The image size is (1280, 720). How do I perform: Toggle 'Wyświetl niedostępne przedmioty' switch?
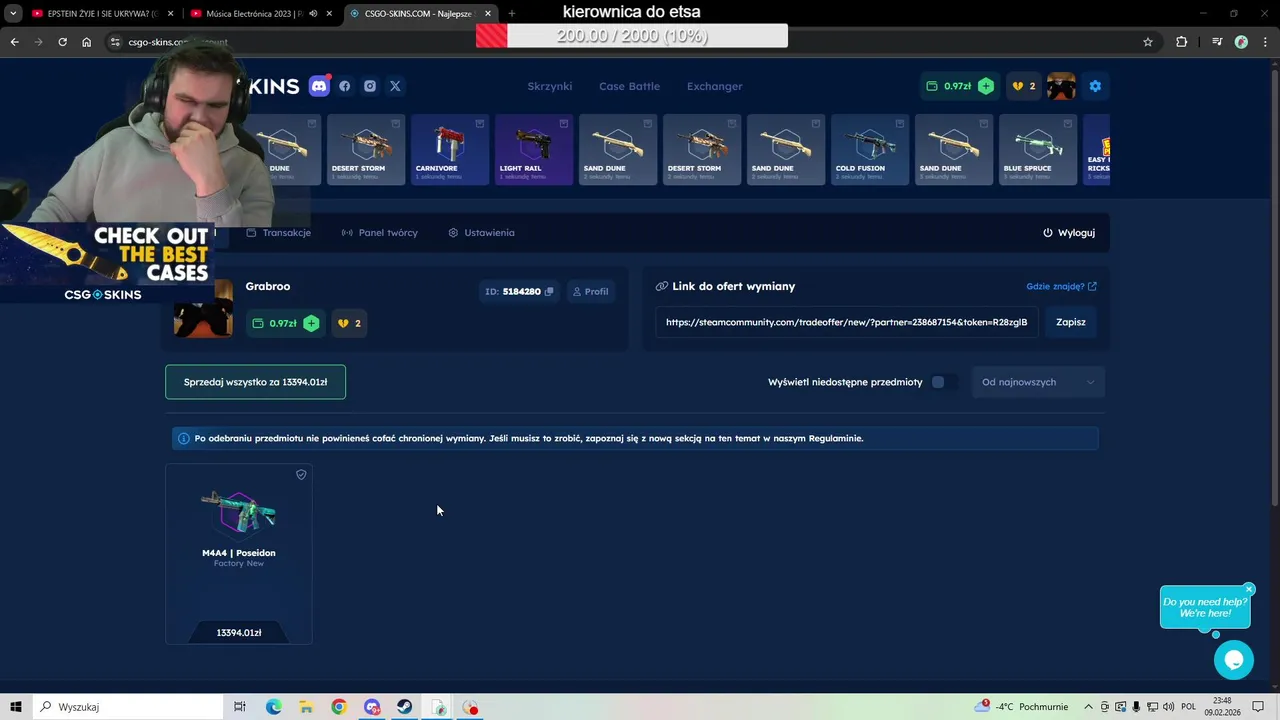tap(943, 382)
